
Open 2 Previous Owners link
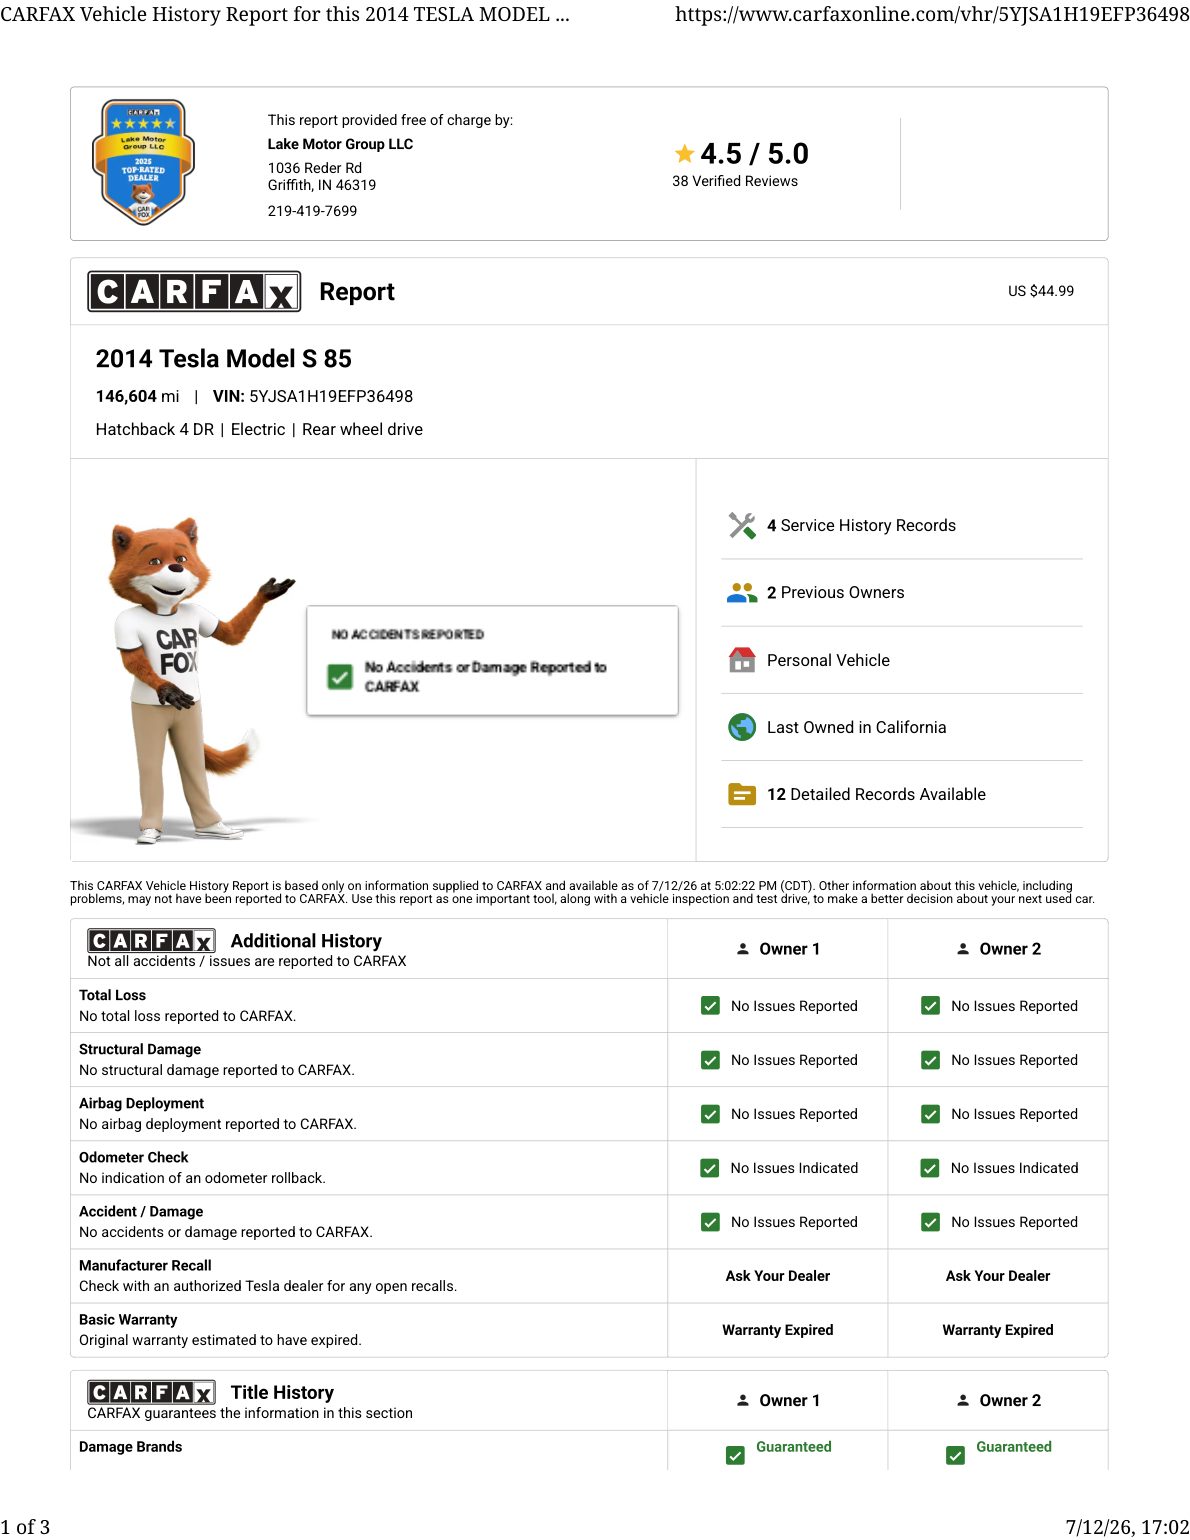(x=835, y=592)
